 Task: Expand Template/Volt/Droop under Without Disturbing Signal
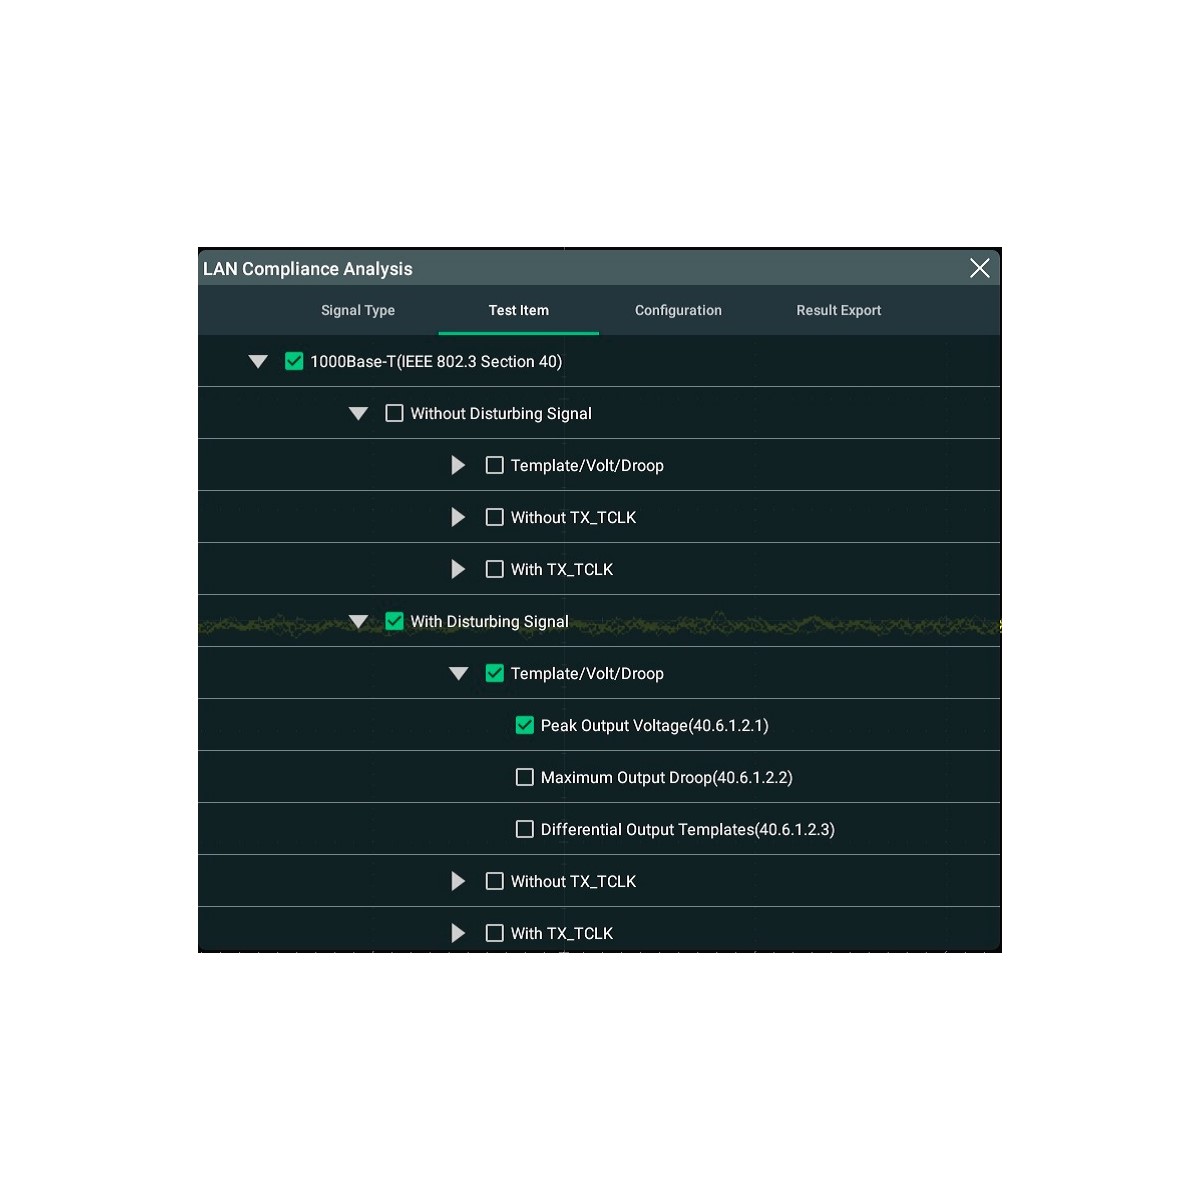tap(458, 465)
